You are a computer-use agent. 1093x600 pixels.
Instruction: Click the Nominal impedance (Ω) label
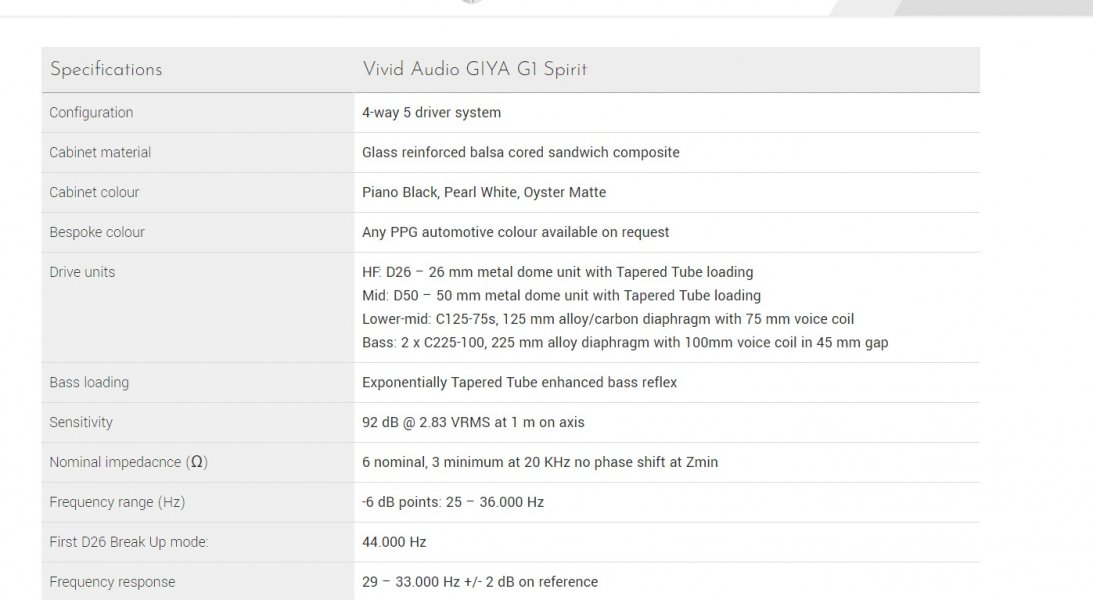(x=129, y=462)
